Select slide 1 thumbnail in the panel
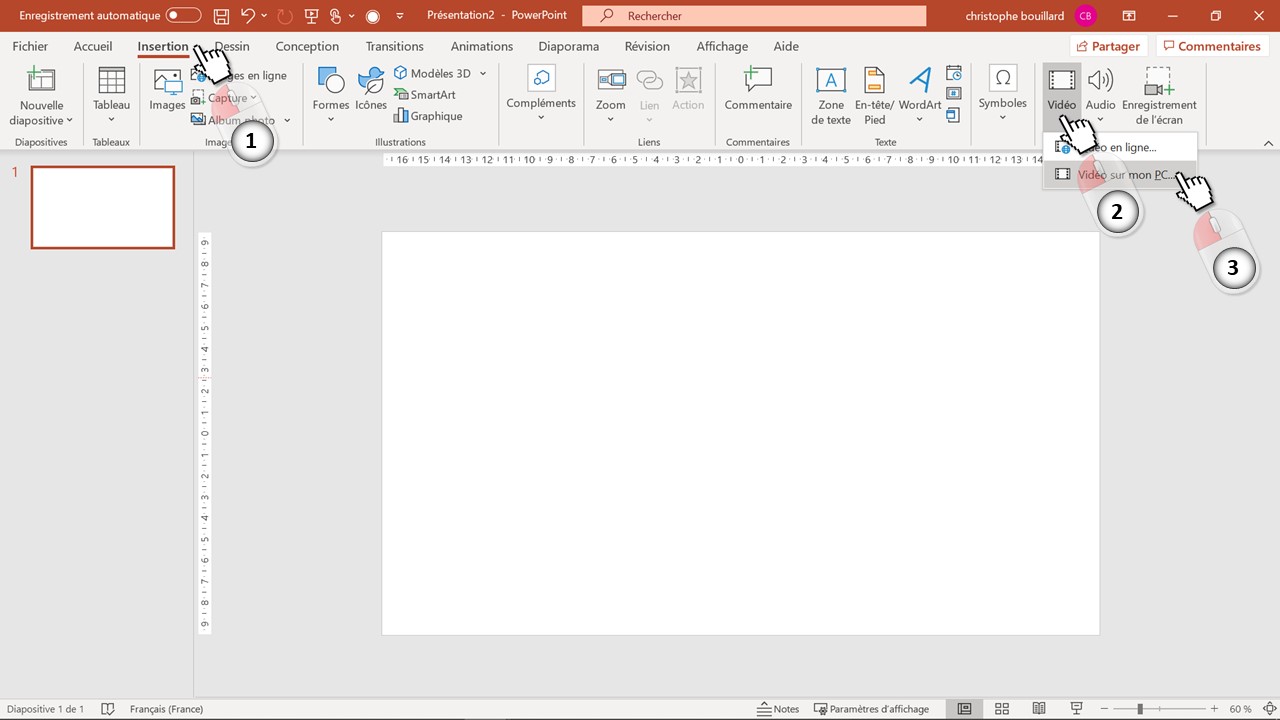 103,207
